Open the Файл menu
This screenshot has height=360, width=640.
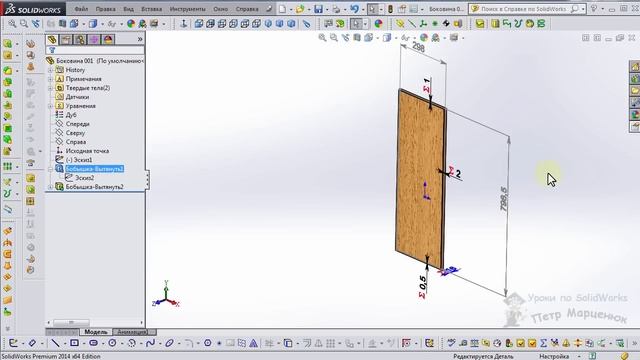point(81,9)
